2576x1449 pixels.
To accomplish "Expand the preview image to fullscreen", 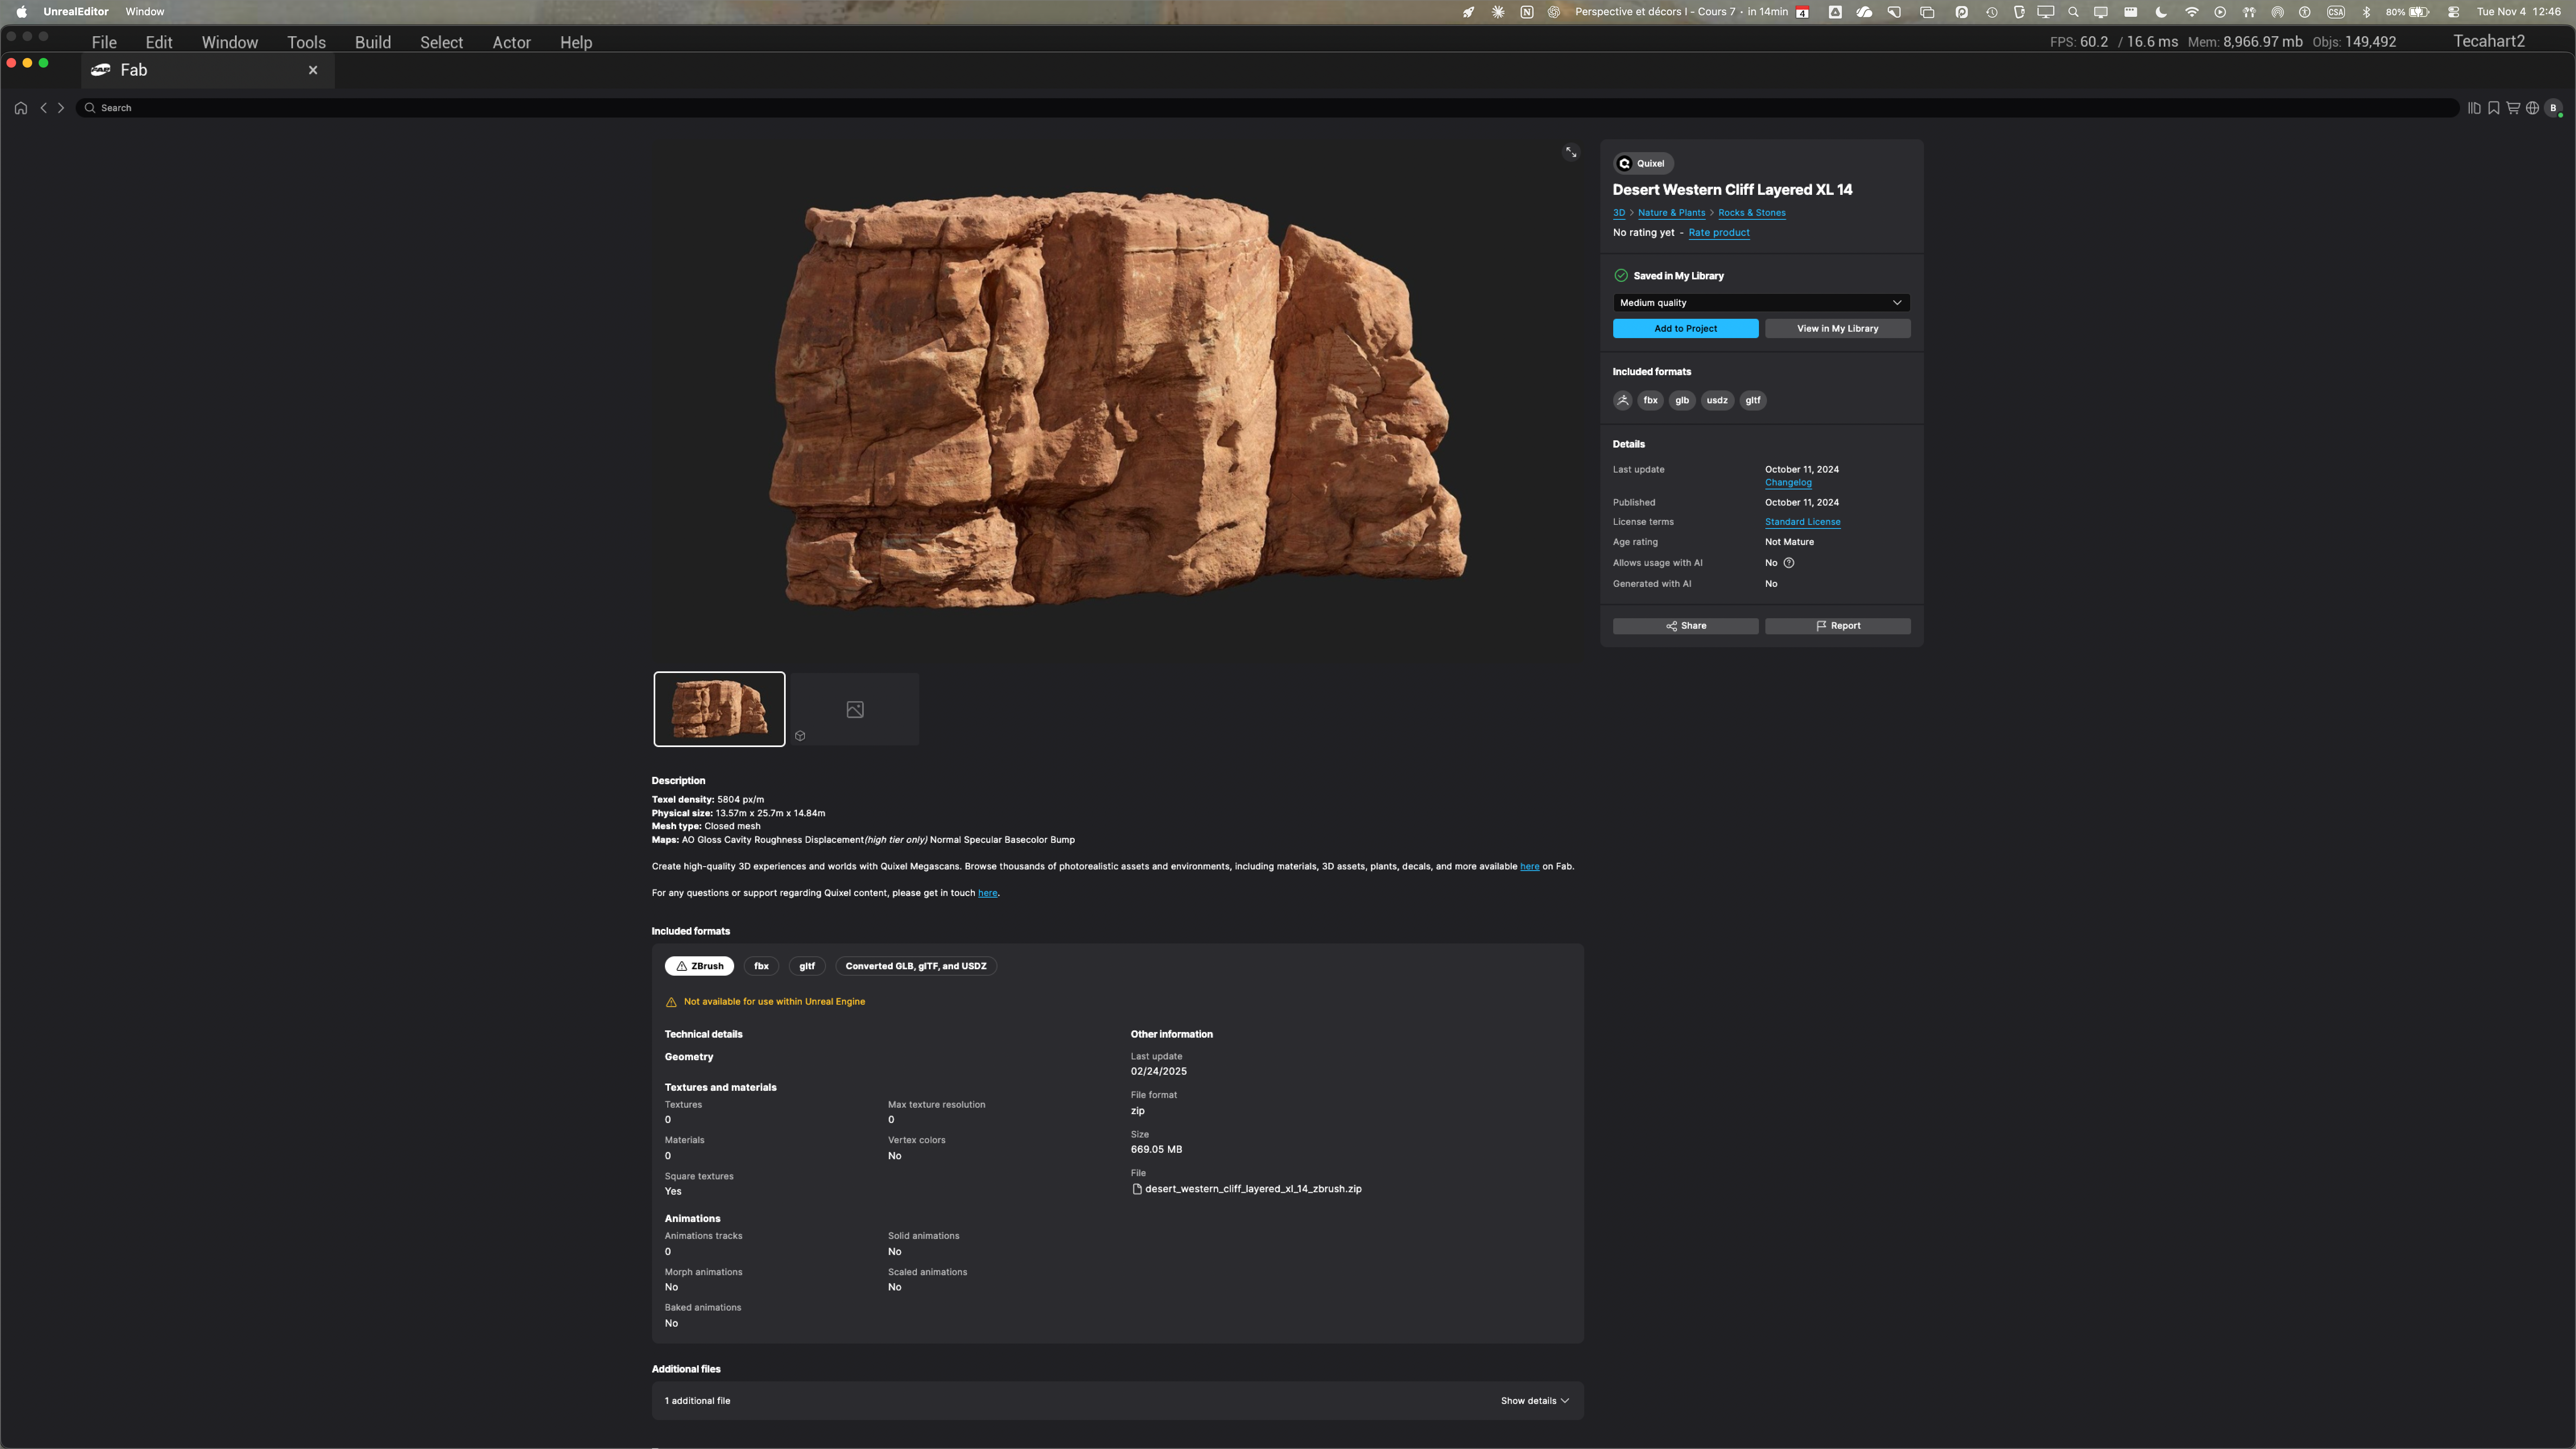I will pyautogui.click(x=1571, y=152).
